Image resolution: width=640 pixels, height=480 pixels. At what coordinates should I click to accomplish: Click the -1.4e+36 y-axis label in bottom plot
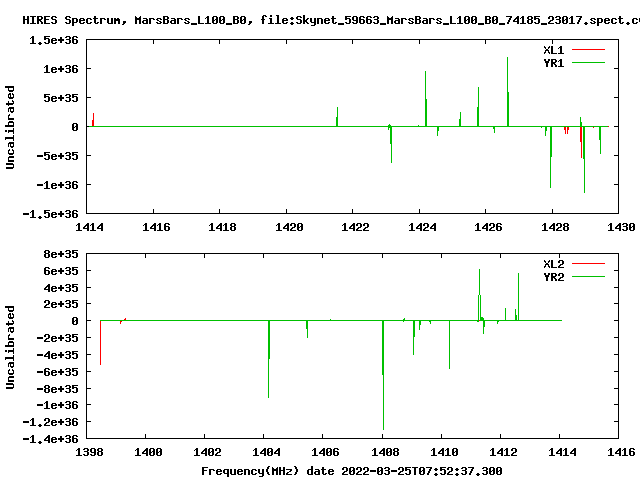50,439
